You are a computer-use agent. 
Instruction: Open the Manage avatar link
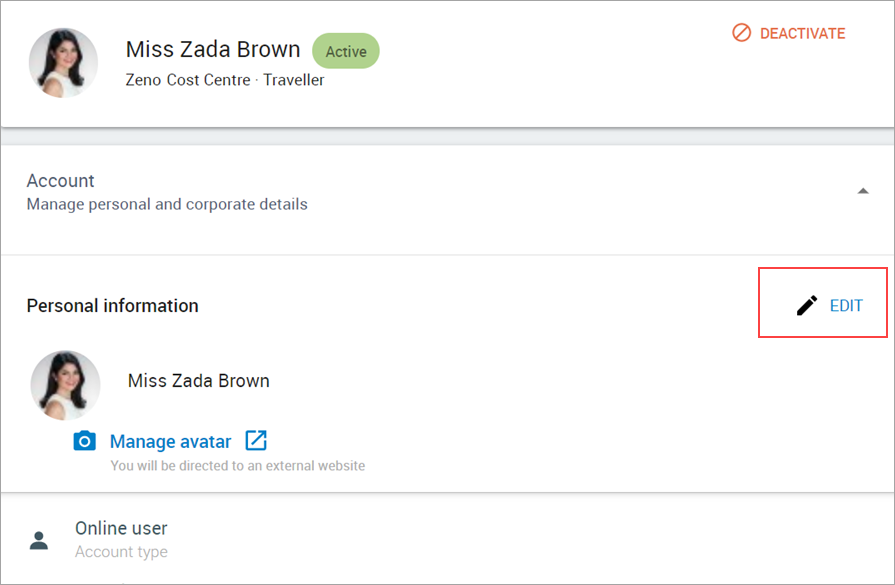[170, 441]
